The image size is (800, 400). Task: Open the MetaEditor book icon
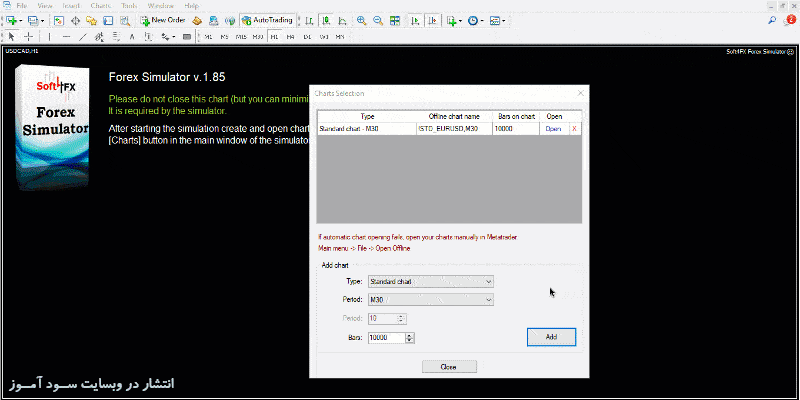pos(197,20)
